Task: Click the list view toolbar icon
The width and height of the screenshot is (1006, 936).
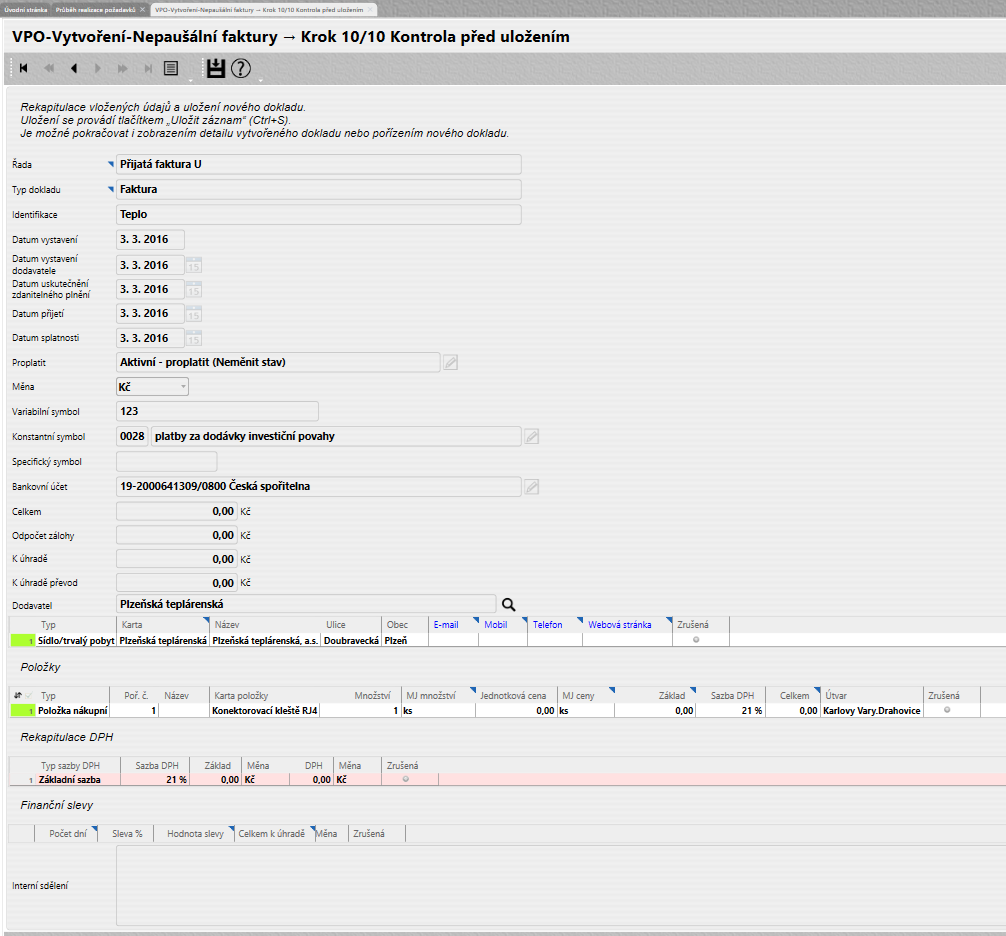Action: pyautogui.click(x=171, y=69)
